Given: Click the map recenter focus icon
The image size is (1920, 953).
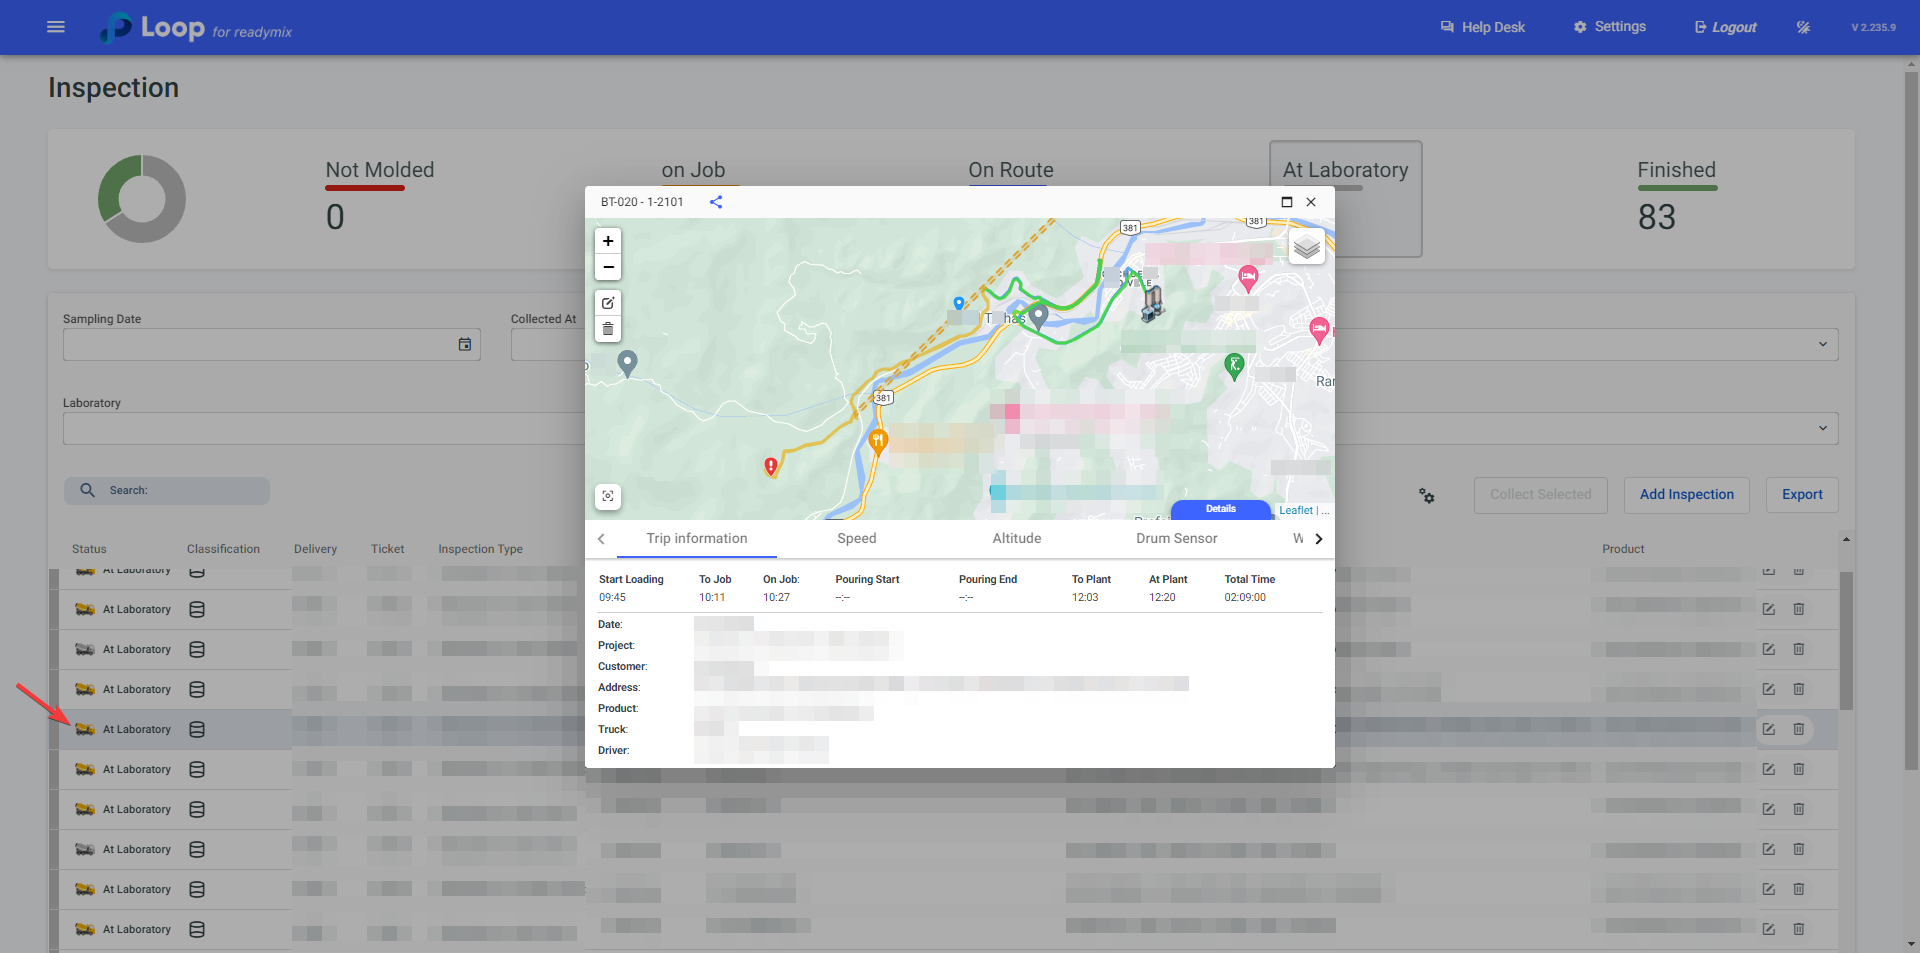Looking at the screenshot, I should (608, 496).
